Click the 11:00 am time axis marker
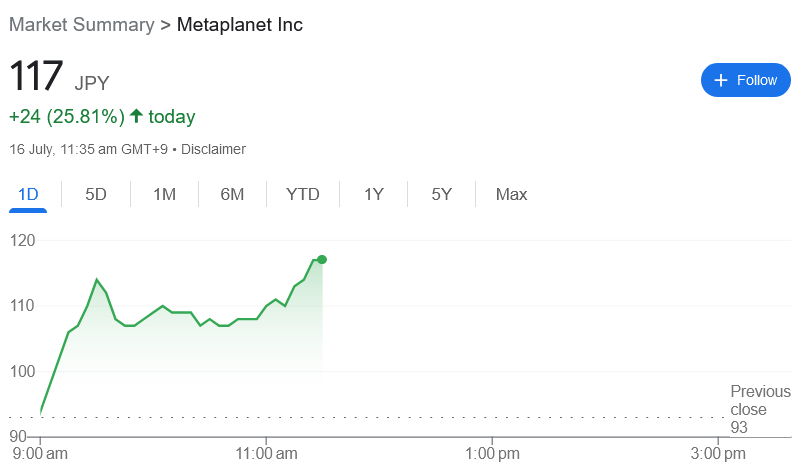This screenshot has height=474, width=802. pyautogui.click(x=266, y=454)
